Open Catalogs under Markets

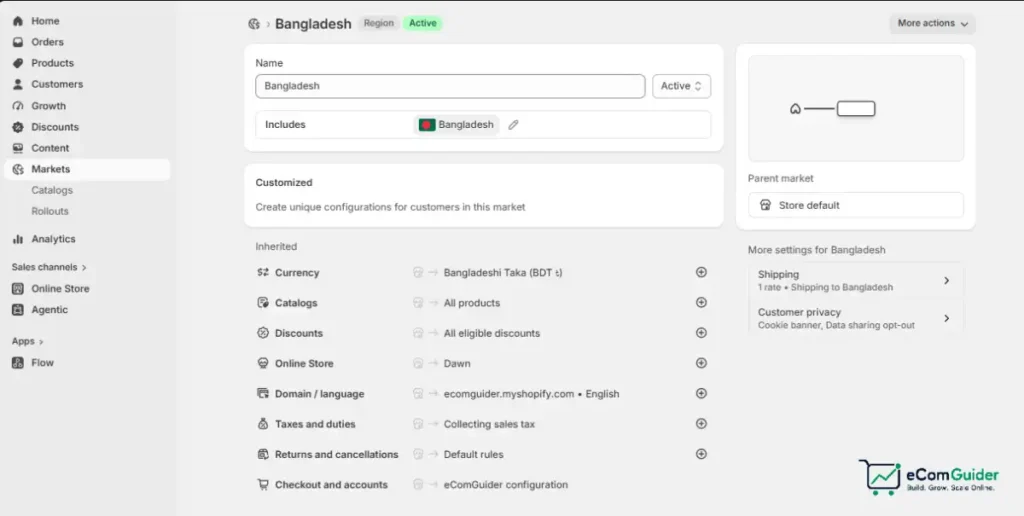[x=52, y=190]
